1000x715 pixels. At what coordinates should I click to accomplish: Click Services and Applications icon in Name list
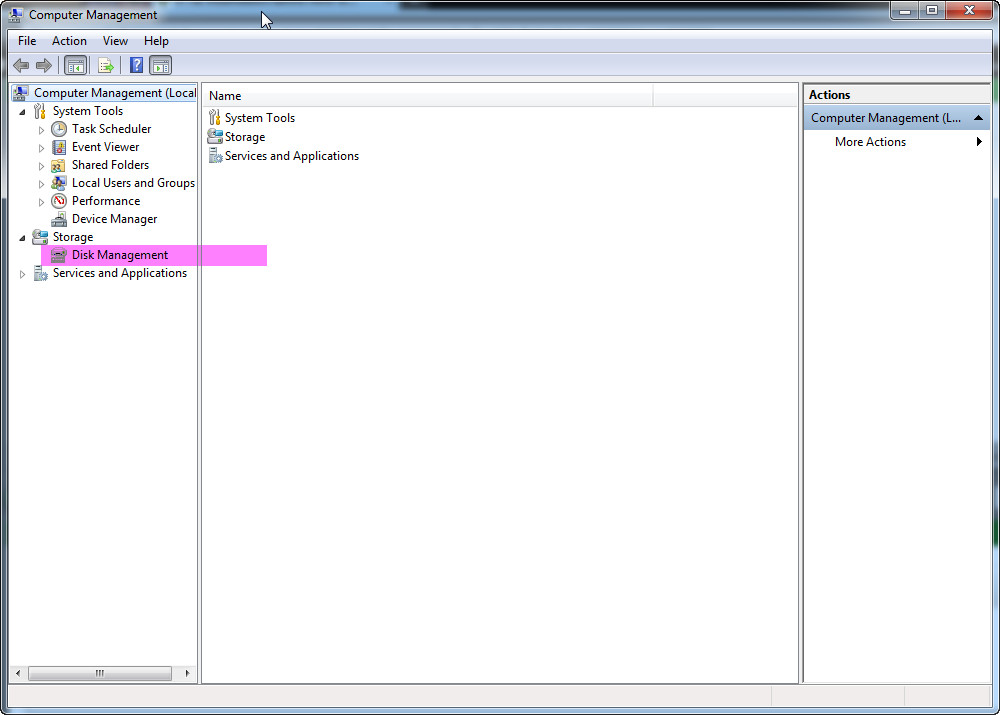(x=216, y=156)
